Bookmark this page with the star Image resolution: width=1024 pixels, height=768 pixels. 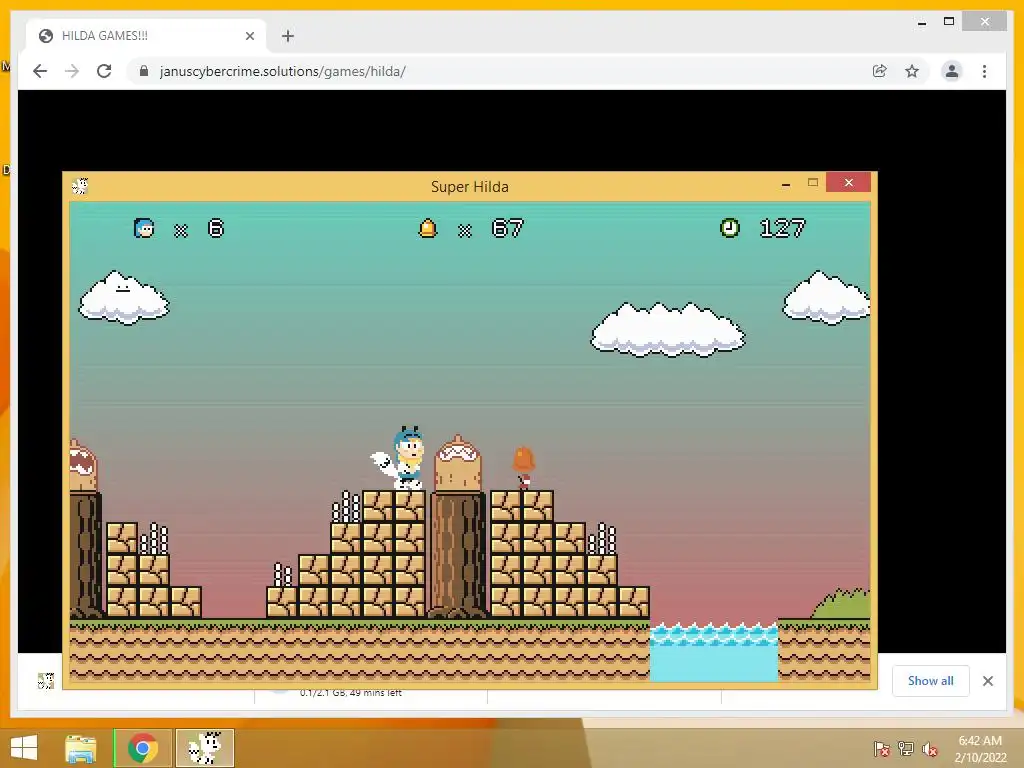[x=912, y=71]
